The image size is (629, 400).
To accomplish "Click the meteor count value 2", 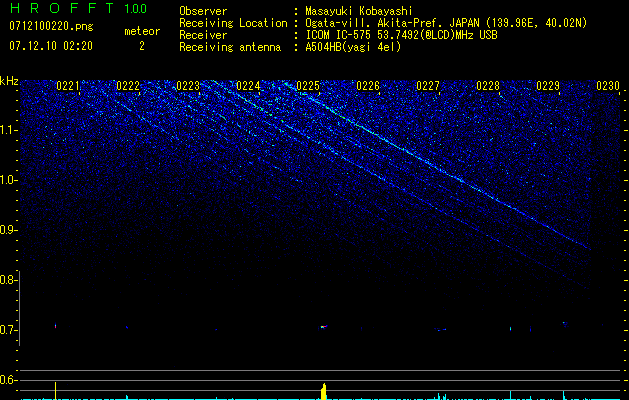I will [142, 46].
